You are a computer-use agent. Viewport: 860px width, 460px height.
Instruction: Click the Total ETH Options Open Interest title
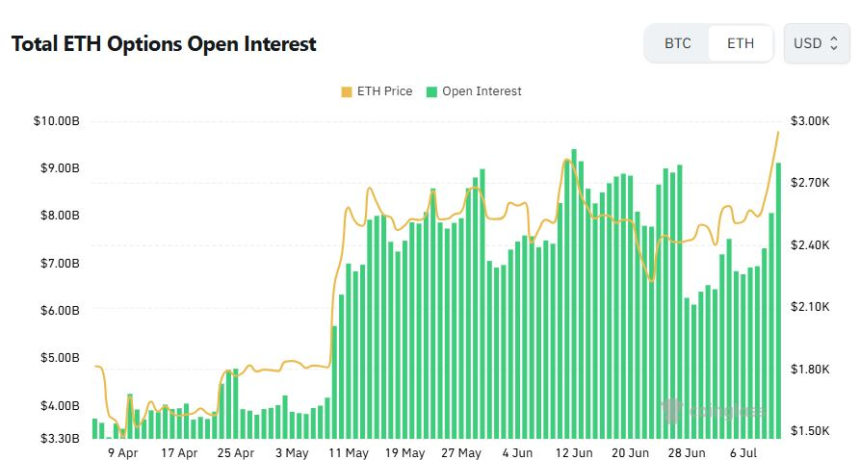pos(163,44)
